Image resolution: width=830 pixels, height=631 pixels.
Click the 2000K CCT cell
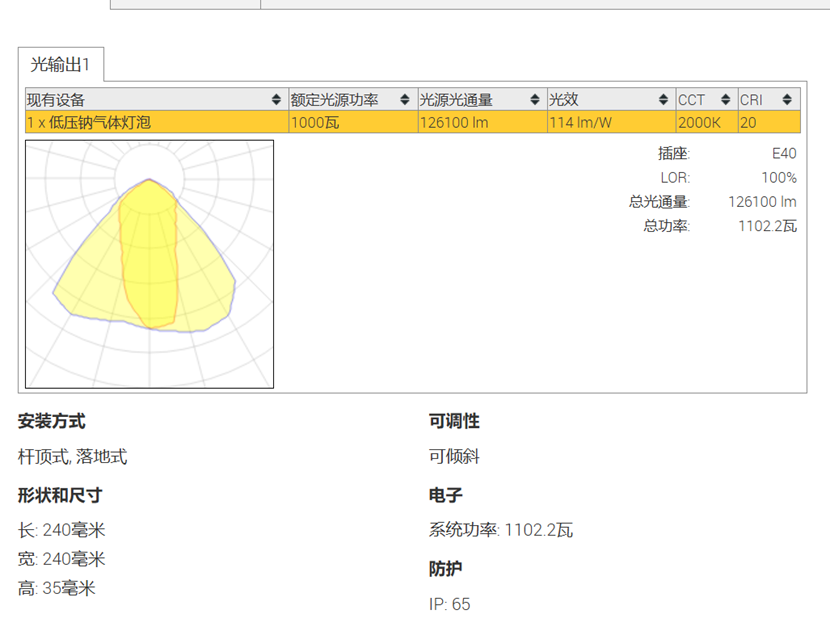[707, 122]
